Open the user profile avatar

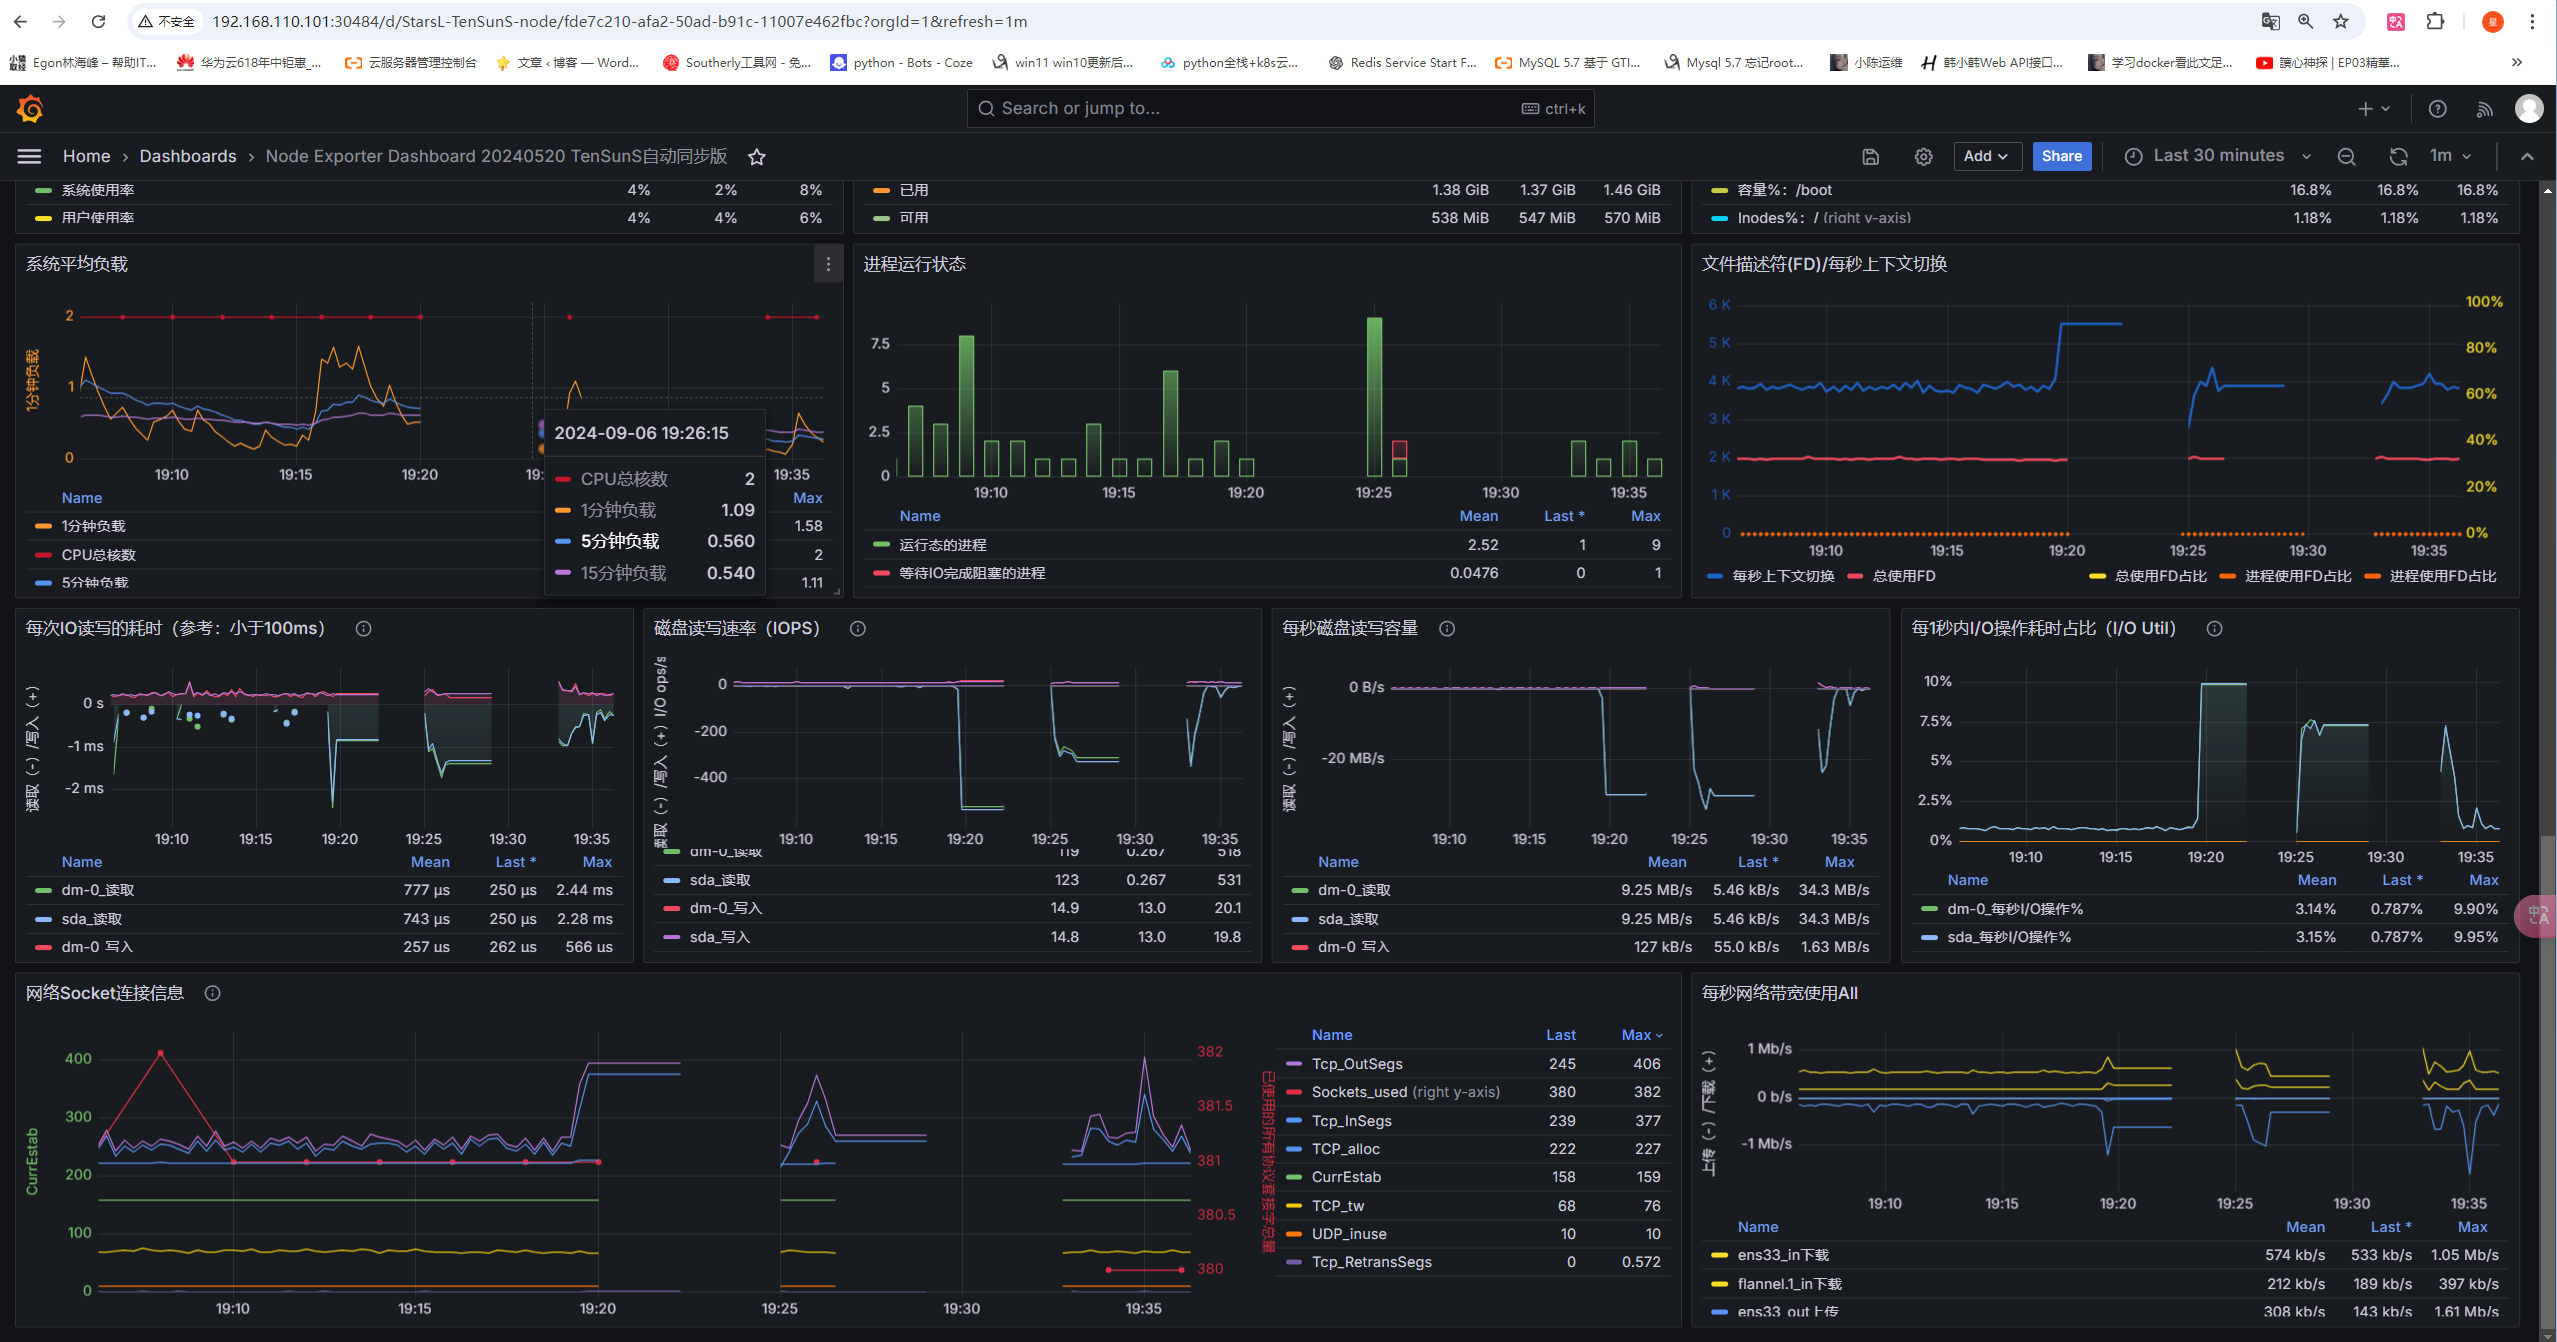point(2529,109)
